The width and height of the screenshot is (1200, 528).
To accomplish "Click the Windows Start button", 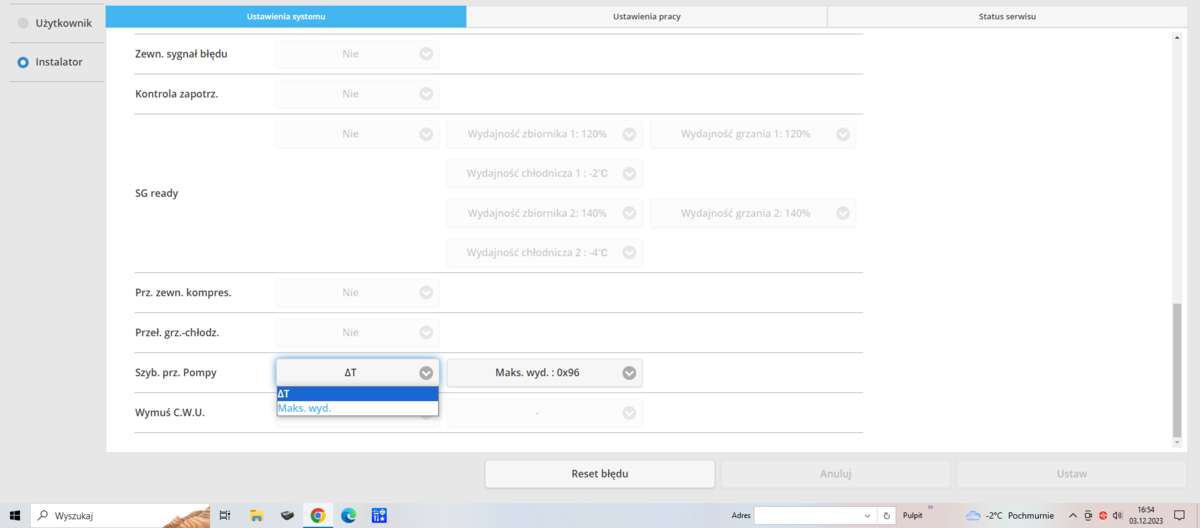I will (15, 515).
